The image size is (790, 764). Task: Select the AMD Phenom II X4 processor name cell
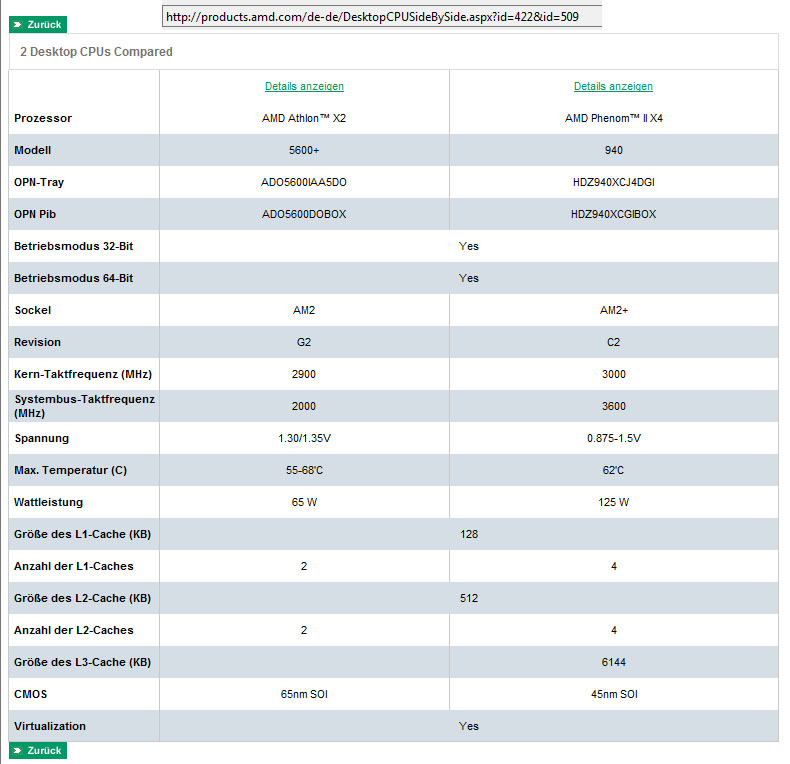click(x=613, y=118)
